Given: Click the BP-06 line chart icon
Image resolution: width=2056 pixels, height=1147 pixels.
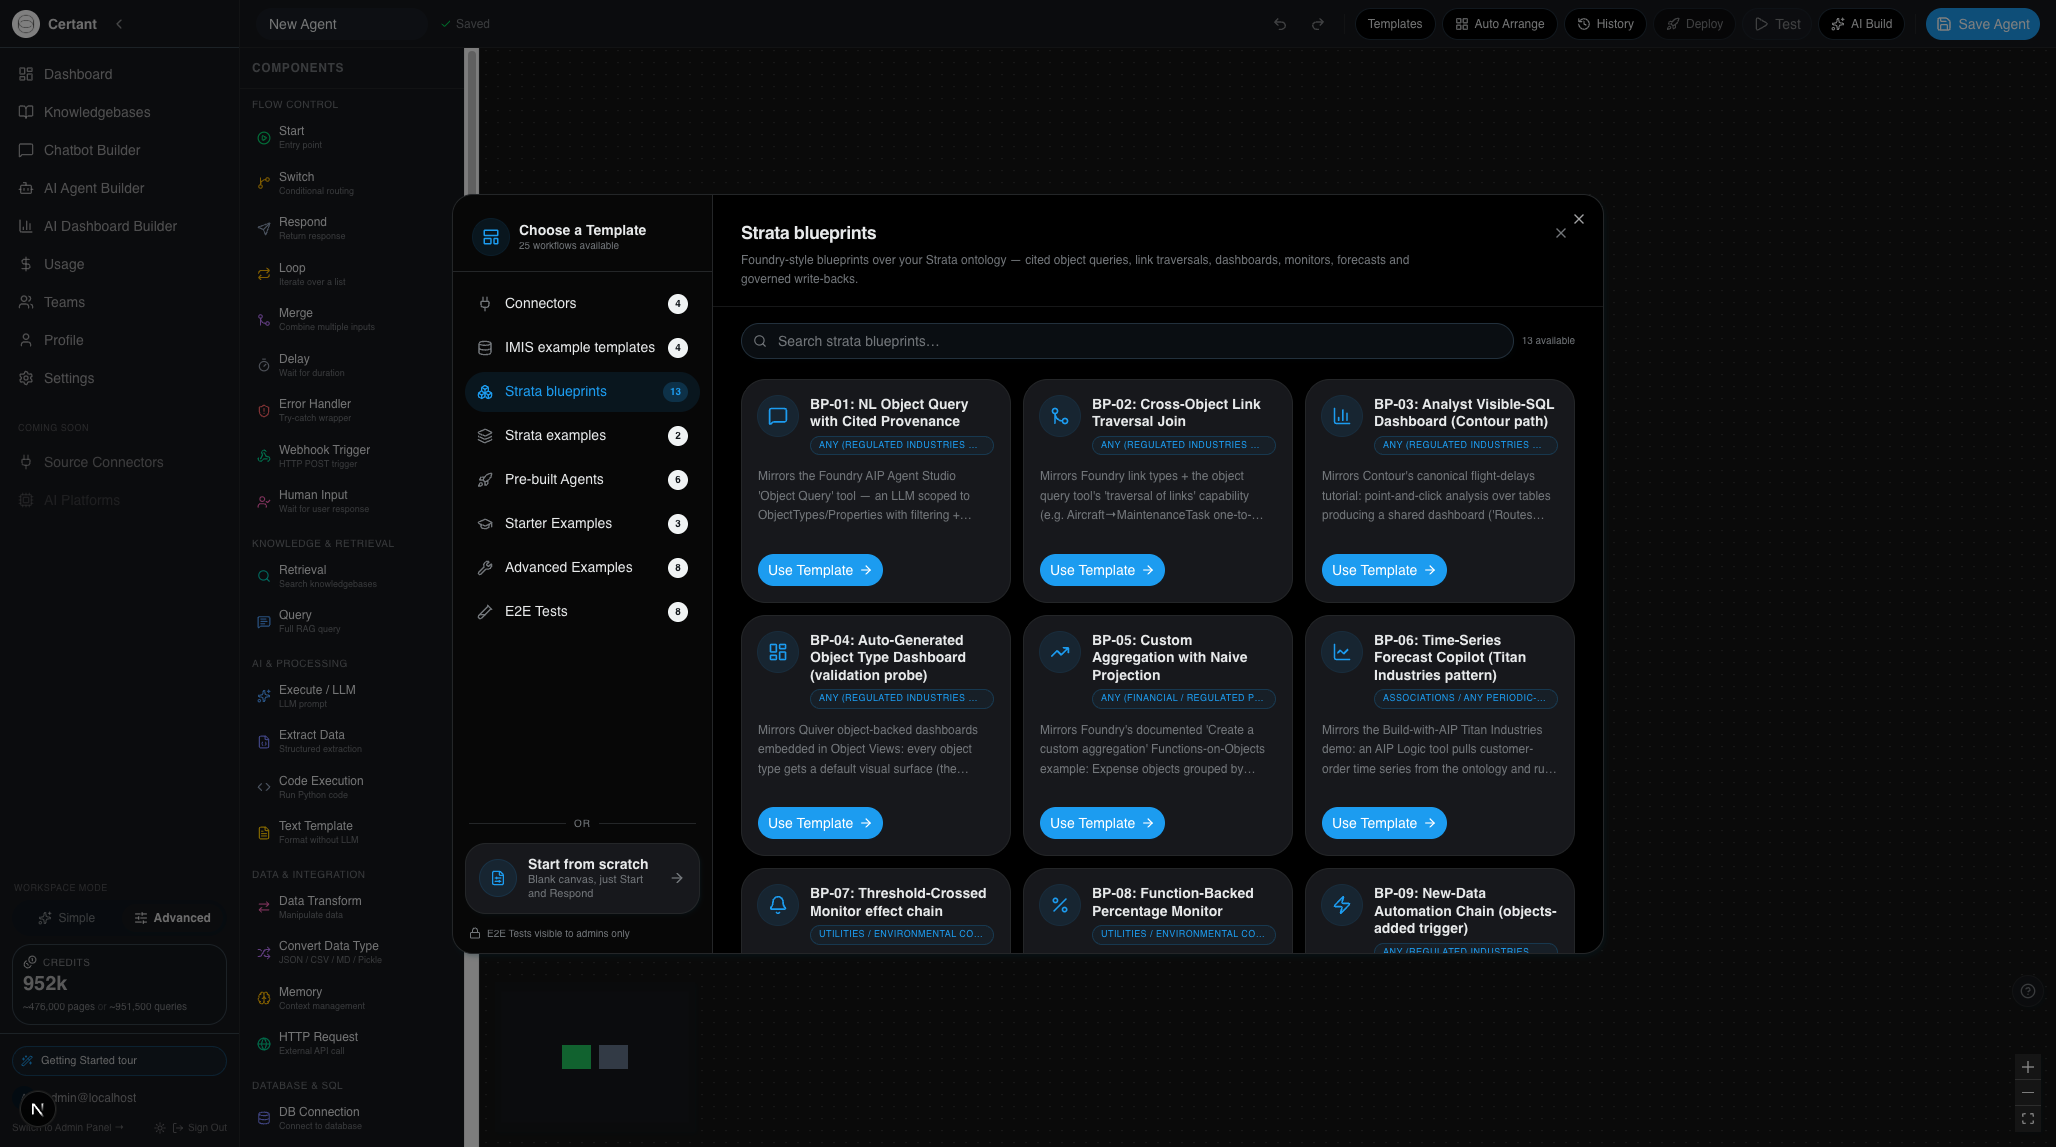Looking at the screenshot, I should [x=1342, y=652].
